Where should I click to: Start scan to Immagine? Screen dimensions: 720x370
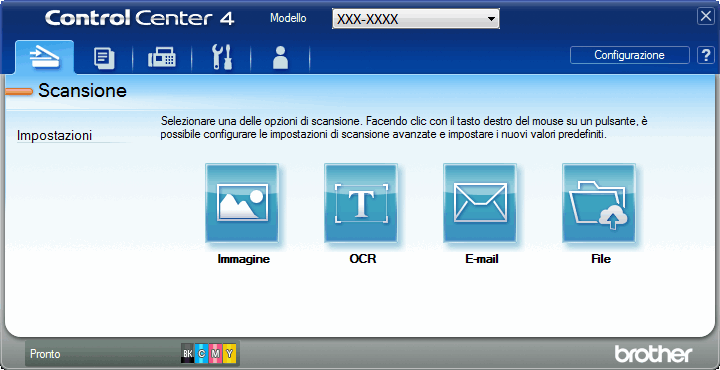pyautogui.click(x=242, y=203)
